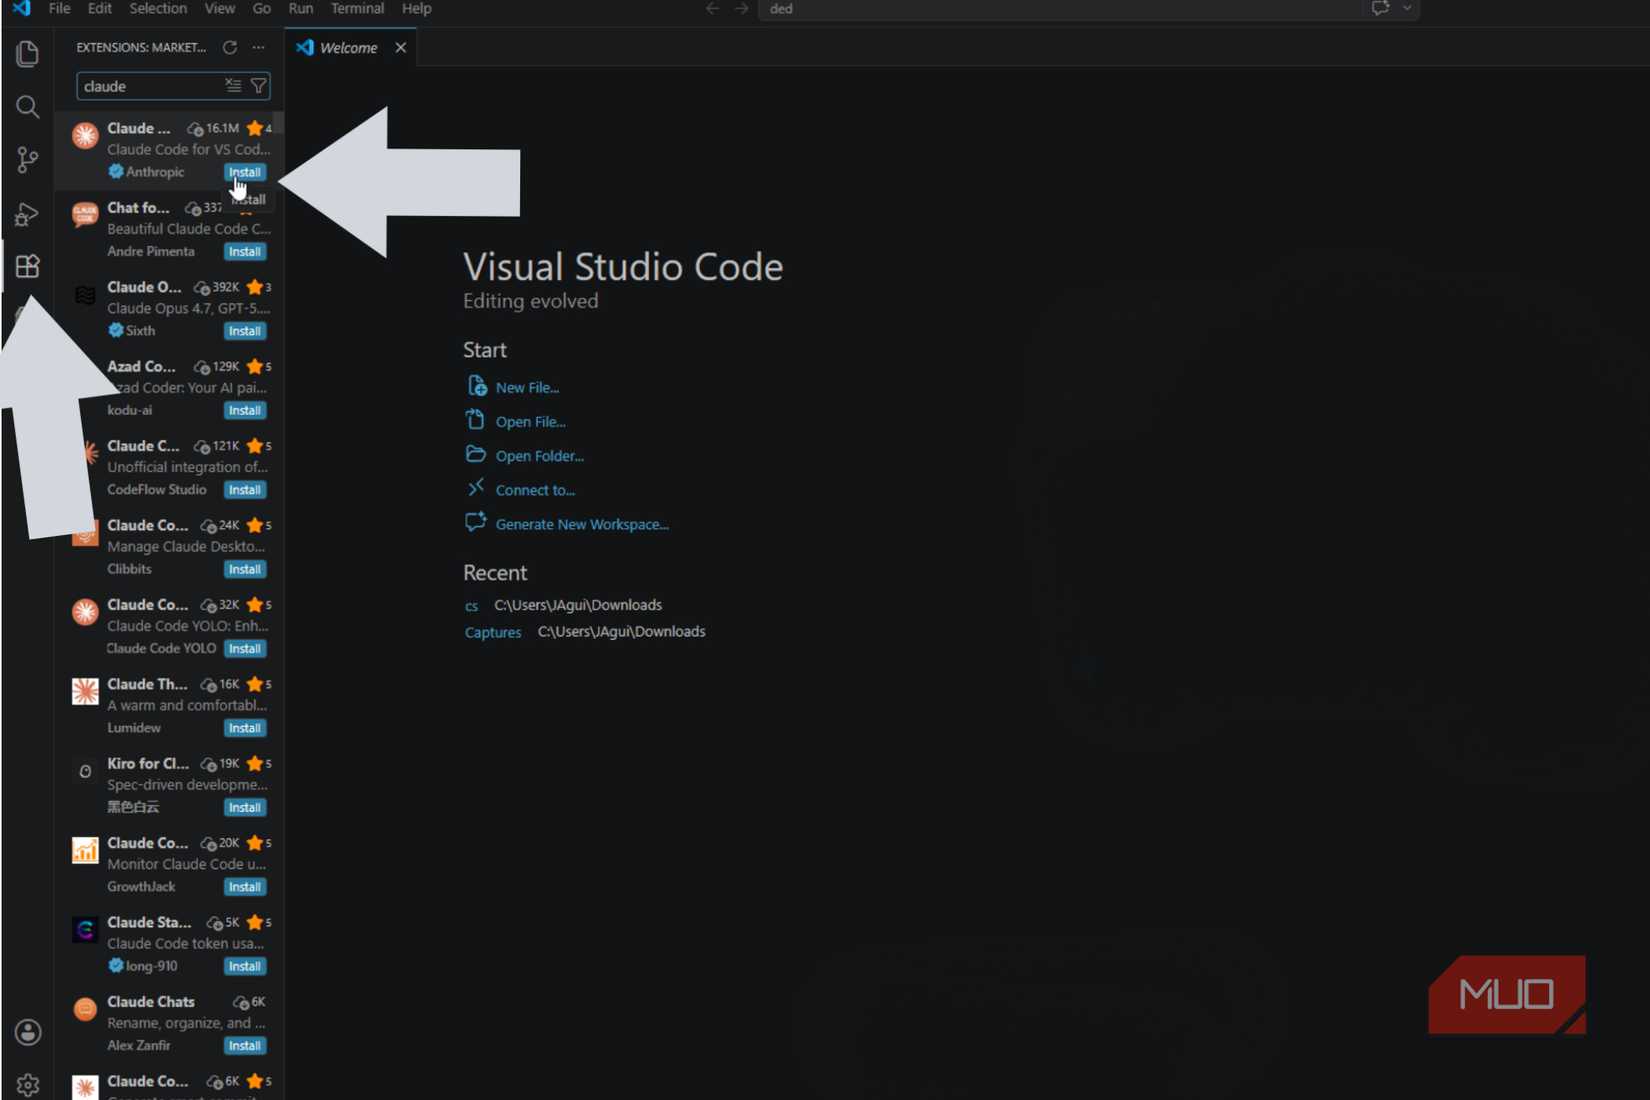Open the Run and Debug icon
The image size is (1650, 1100).
(x=27, y=213)
